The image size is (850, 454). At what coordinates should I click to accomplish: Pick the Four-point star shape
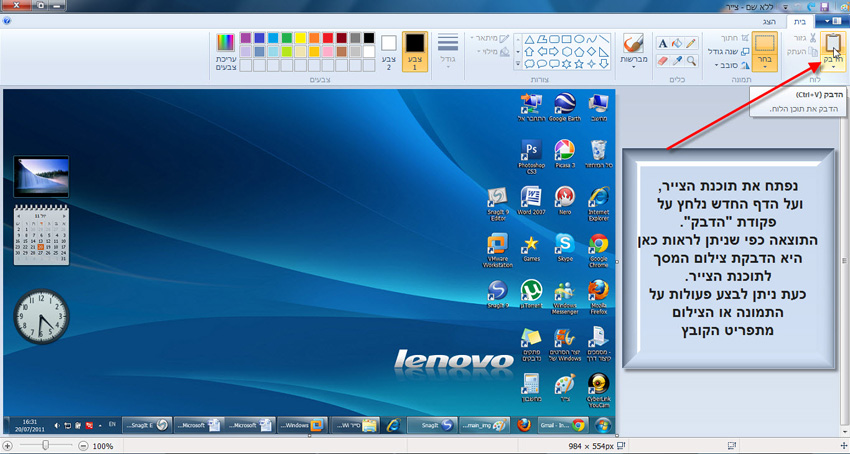[x=592, y=64]
